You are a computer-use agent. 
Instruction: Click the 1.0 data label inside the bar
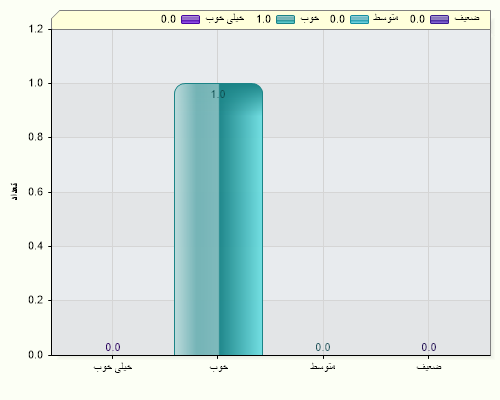pos(218,95)
